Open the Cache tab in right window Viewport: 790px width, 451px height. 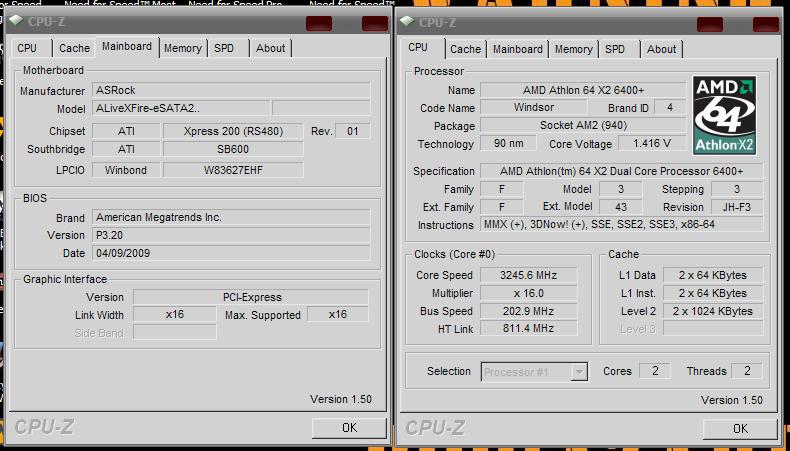click(466, 49)
